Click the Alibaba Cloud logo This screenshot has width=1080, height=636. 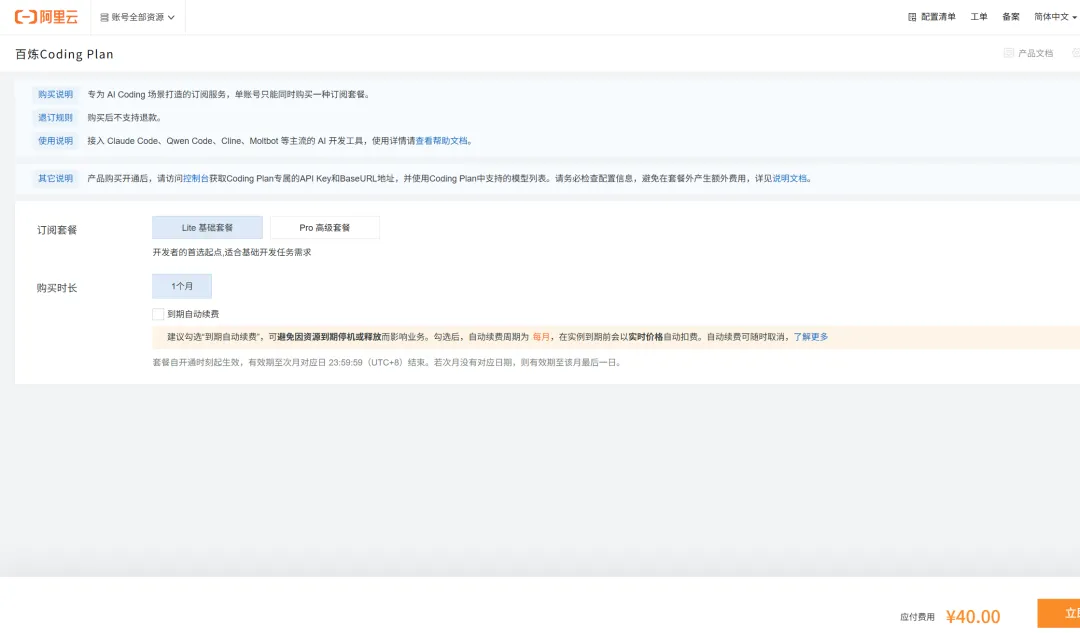click(46, 17)
